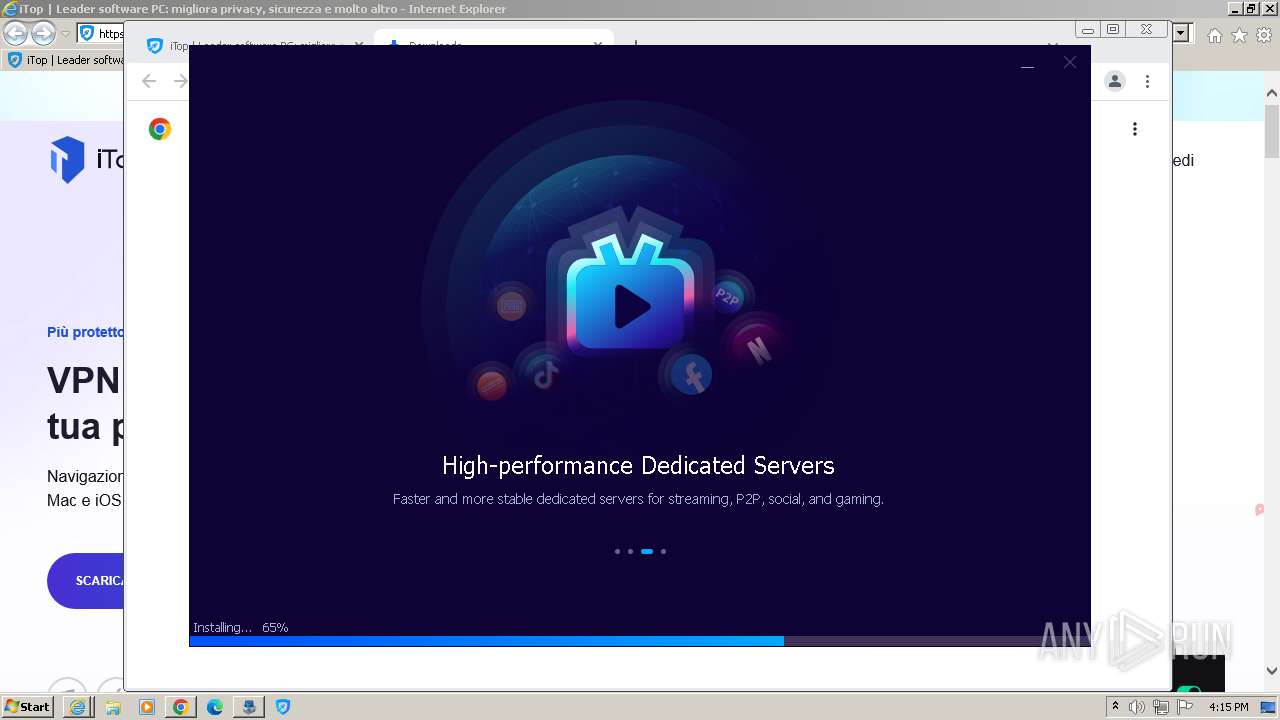The image size is (1280, 720).
Task: Open Internet Explorer from taskbar
Action: [78, 707]
